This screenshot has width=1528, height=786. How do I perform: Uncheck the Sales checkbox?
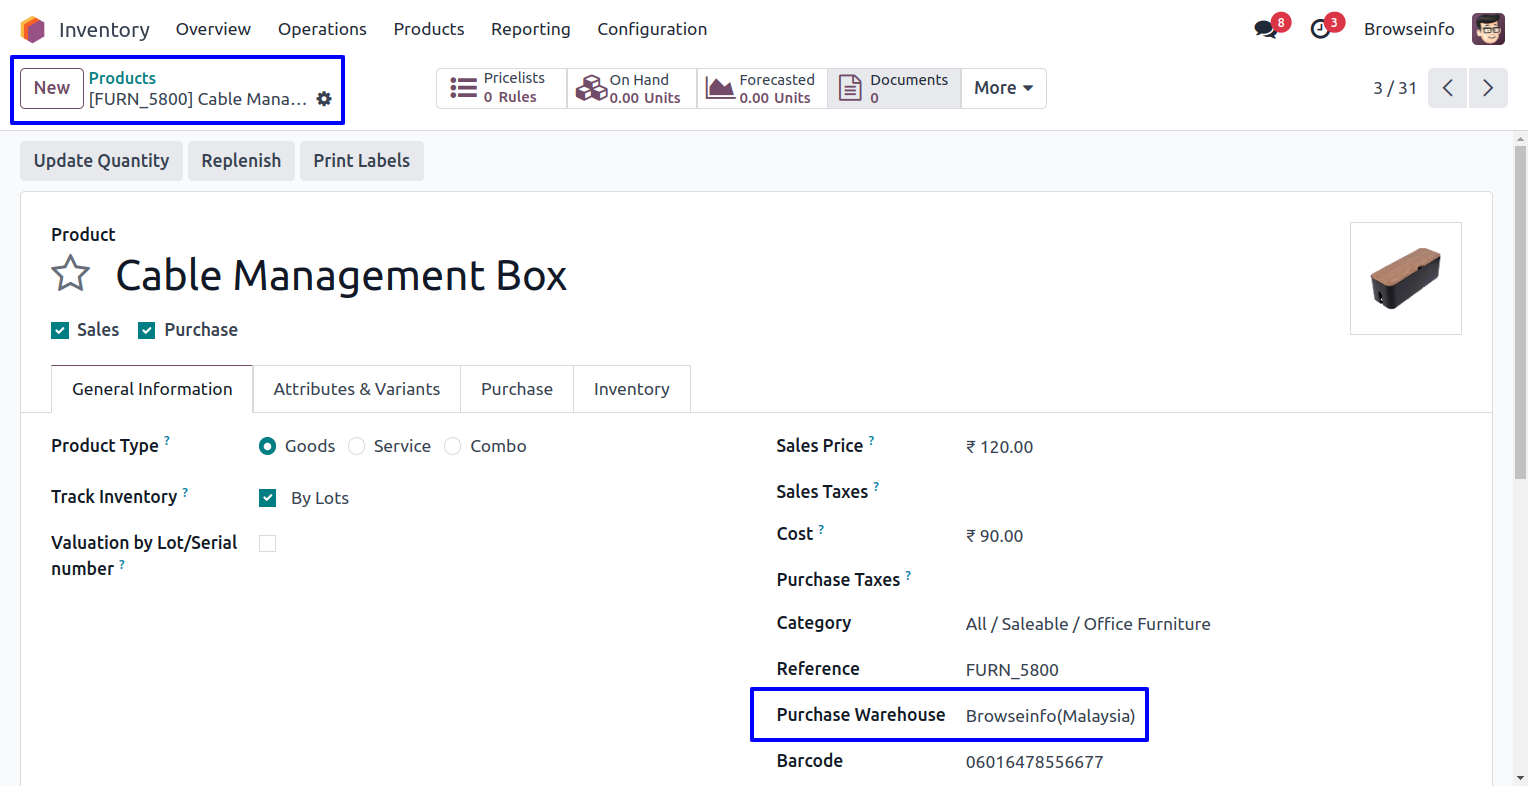point(60,331)
